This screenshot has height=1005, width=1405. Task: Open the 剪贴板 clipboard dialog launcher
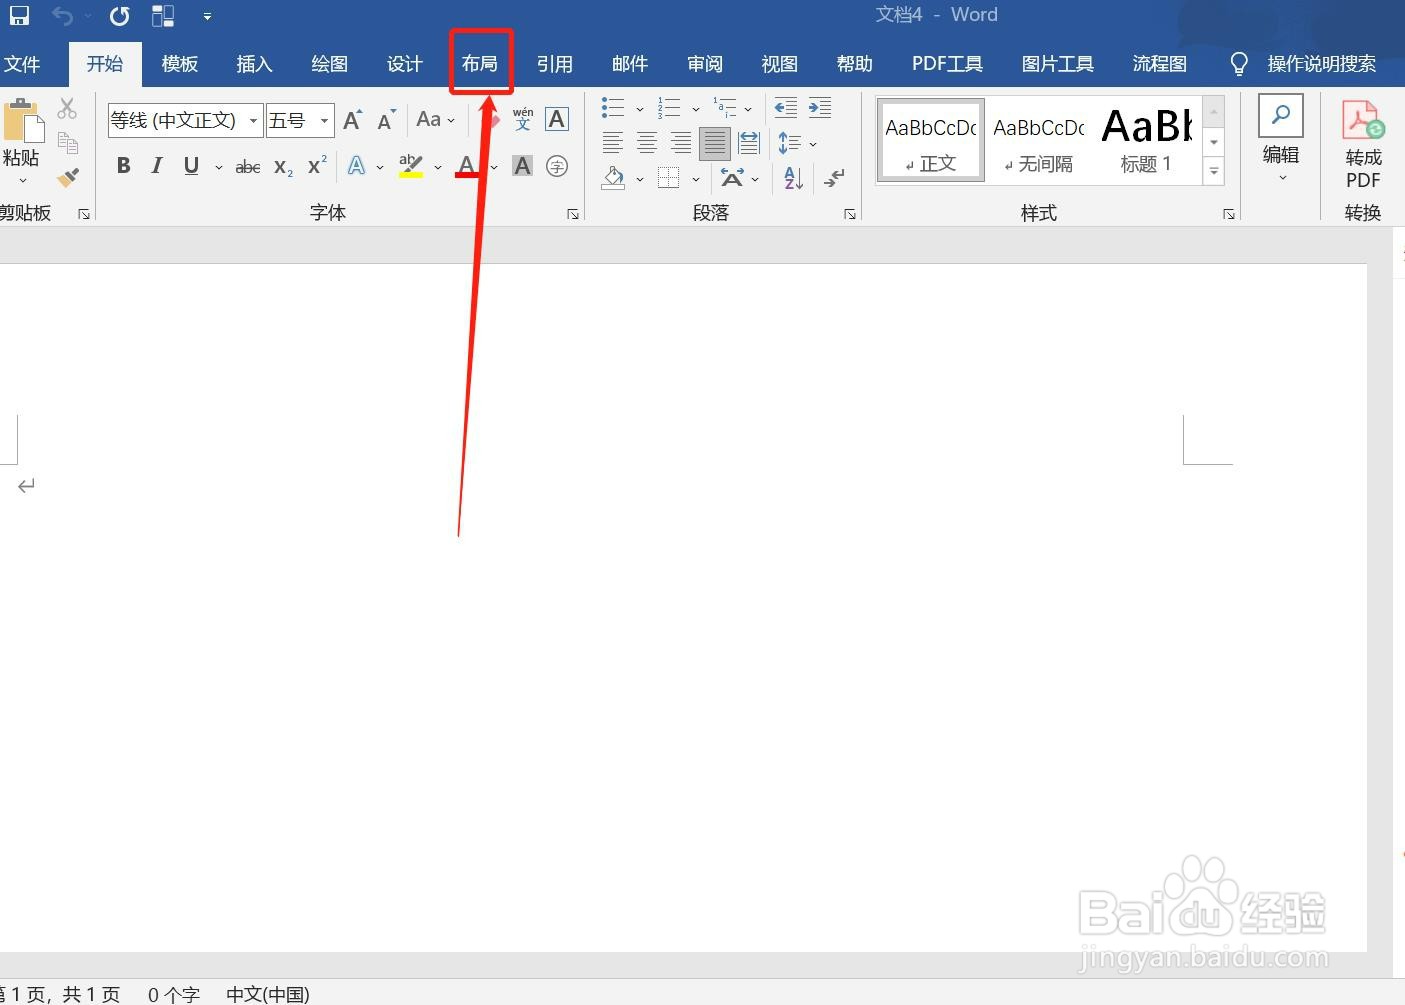click(x=84, y=214)
